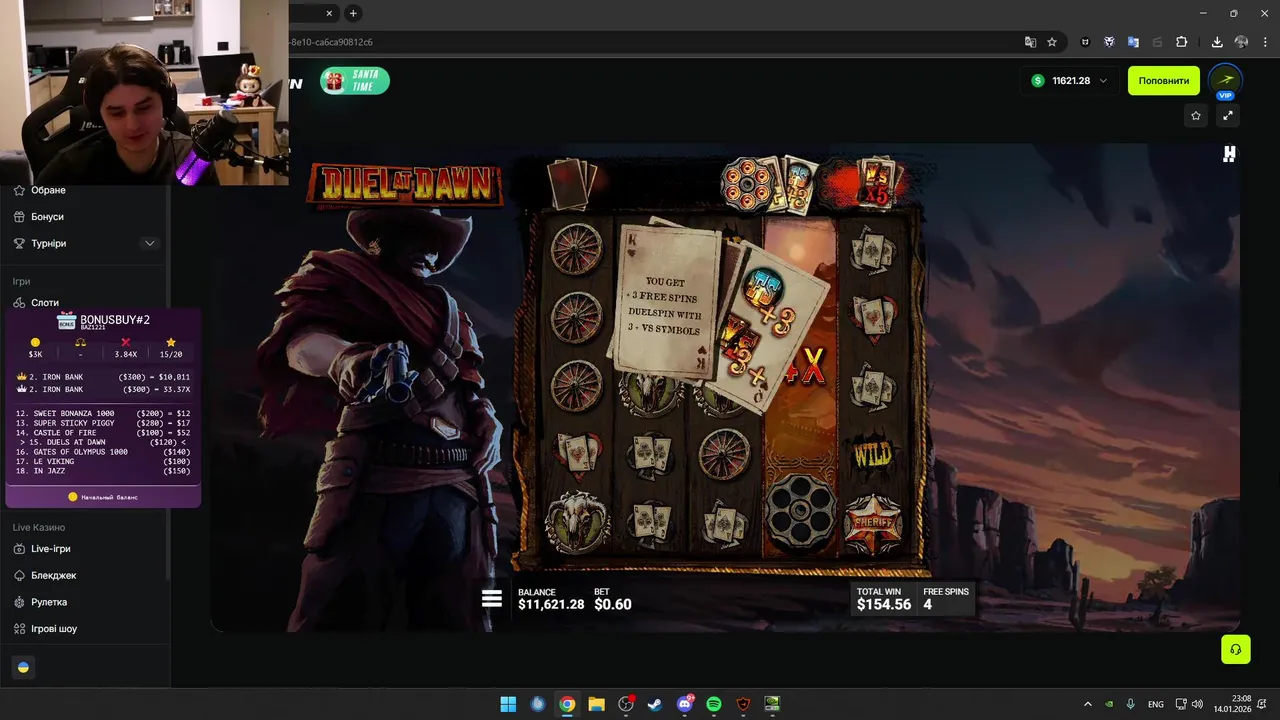The image size is (1280, 720).
Task: Click the Castle of Fire row
Action: coord(102,433)
